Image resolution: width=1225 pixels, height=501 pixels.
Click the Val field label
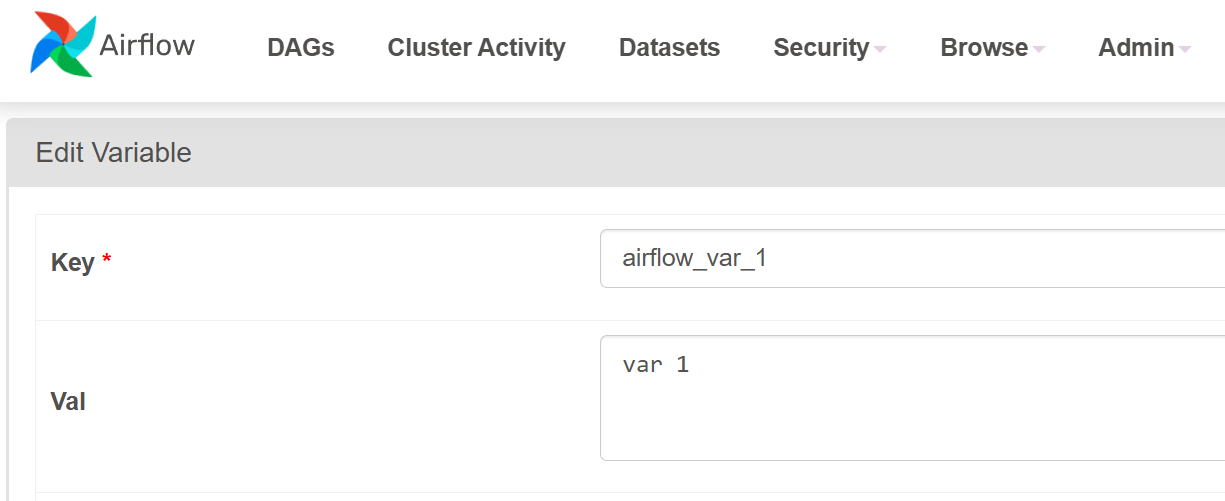[x=68, y=402]
